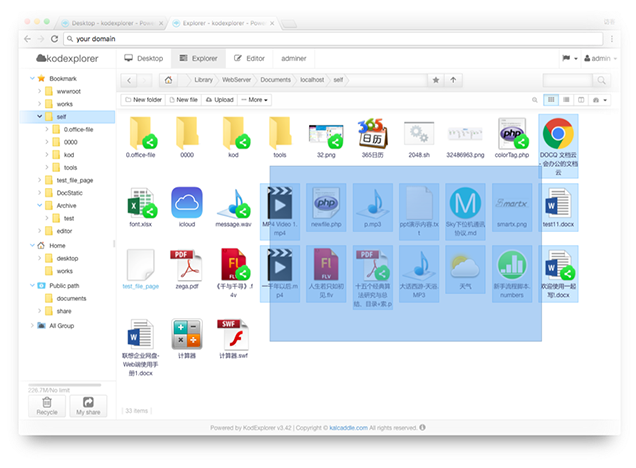Open the DOCQ Chrome-style icon
This screenshot has height=468, width=636.
click(558, 134)
